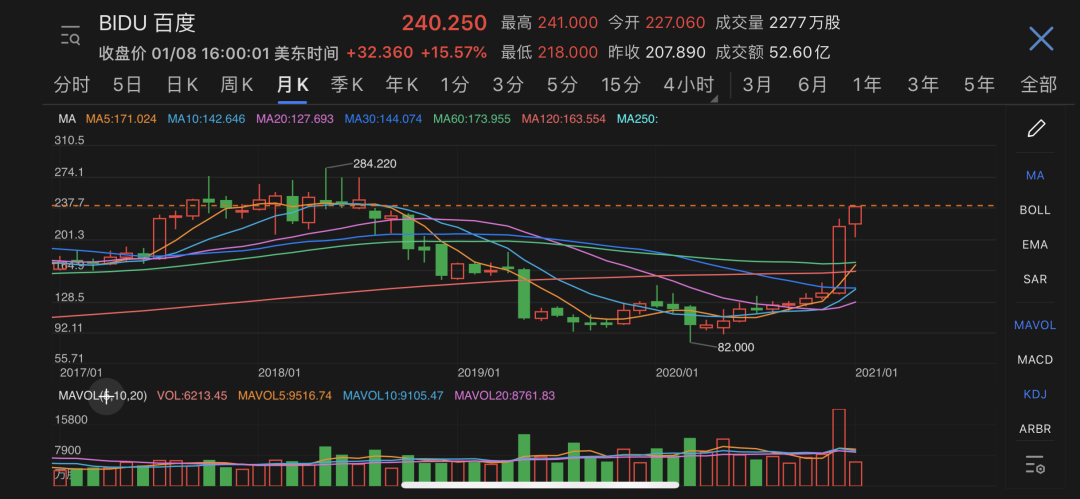Click the MAVOL20:8761.83 legend value
1080x499 pixels.
coord(504,396)
